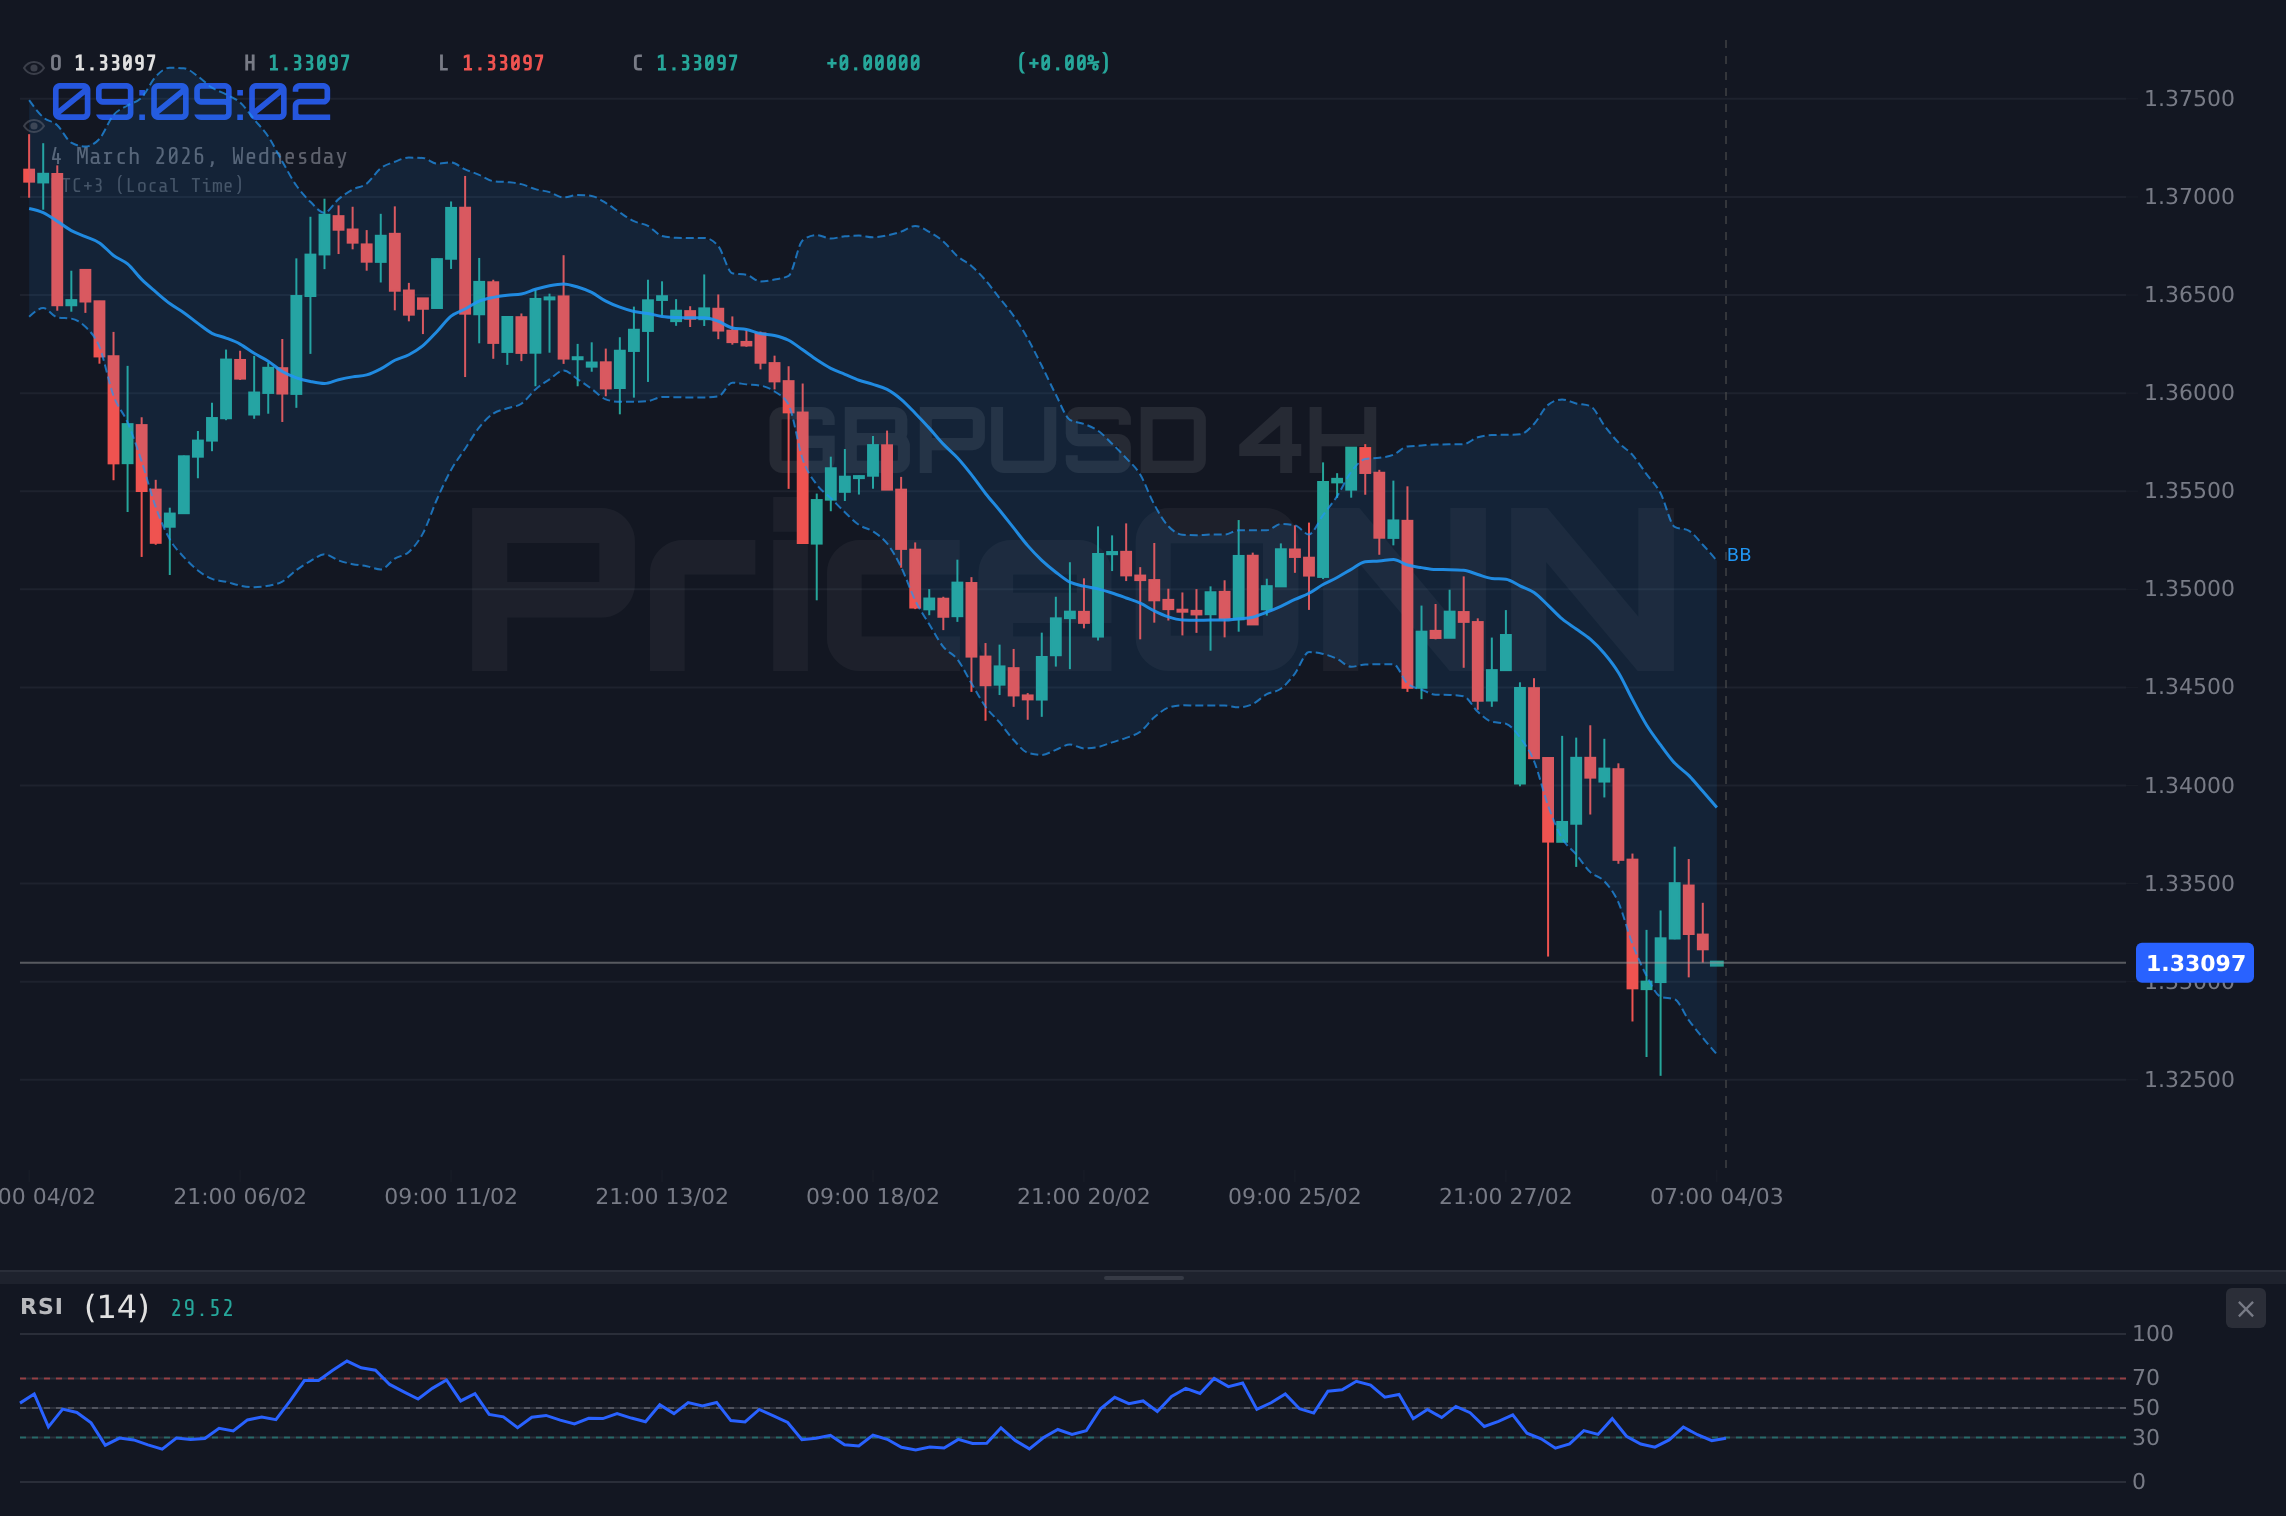Close the RSI indicator pane
The image size is (2286, 1516).
[x=2245, y=1308]
